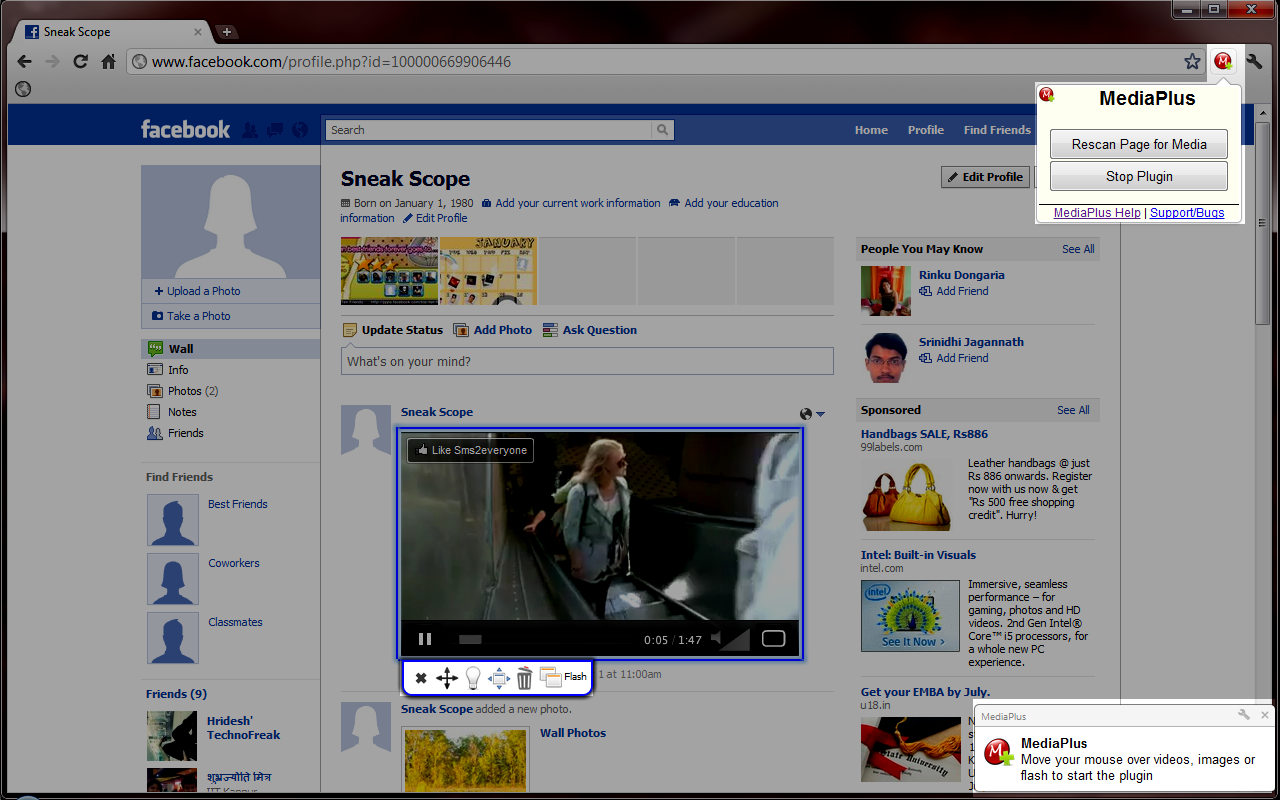
Task: Click the What's on your mind box
Action: (587, 361)
